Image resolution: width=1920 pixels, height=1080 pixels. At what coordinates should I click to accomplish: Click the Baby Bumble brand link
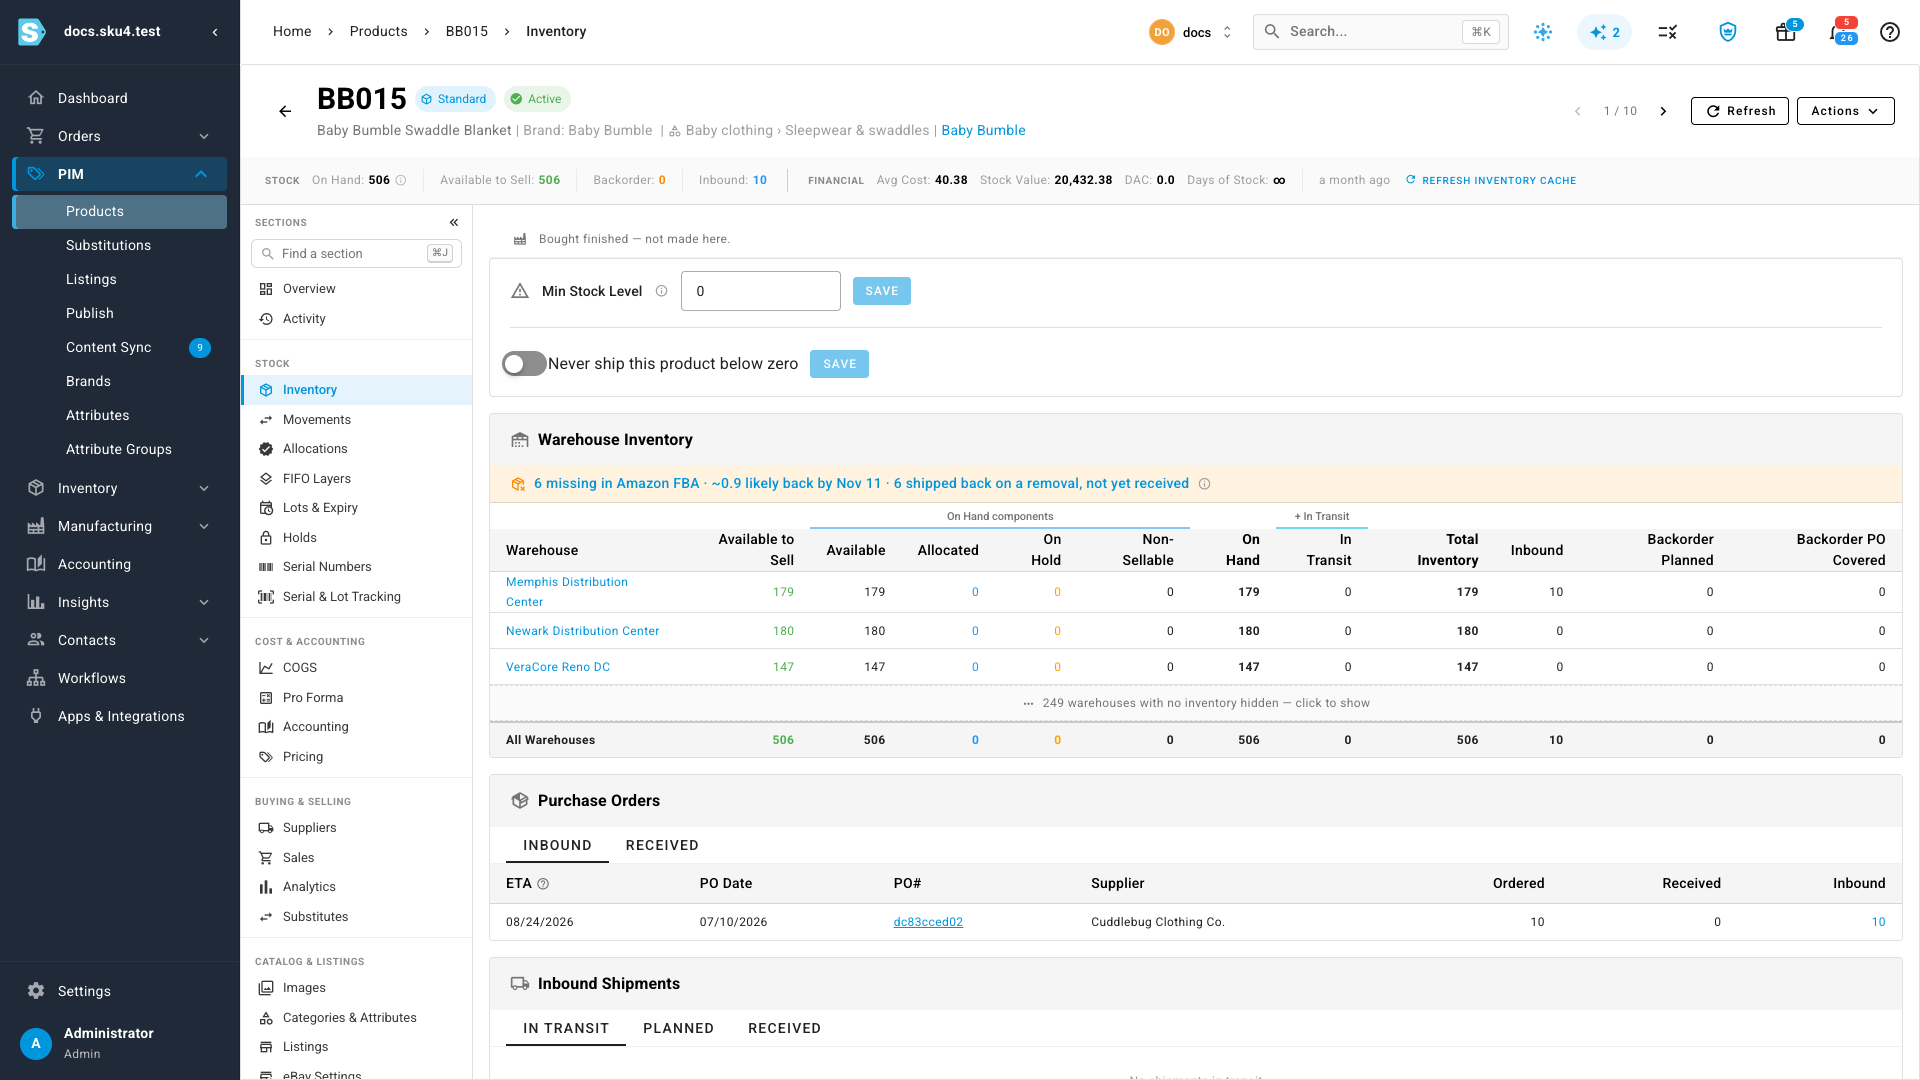(x=983, y=130)
